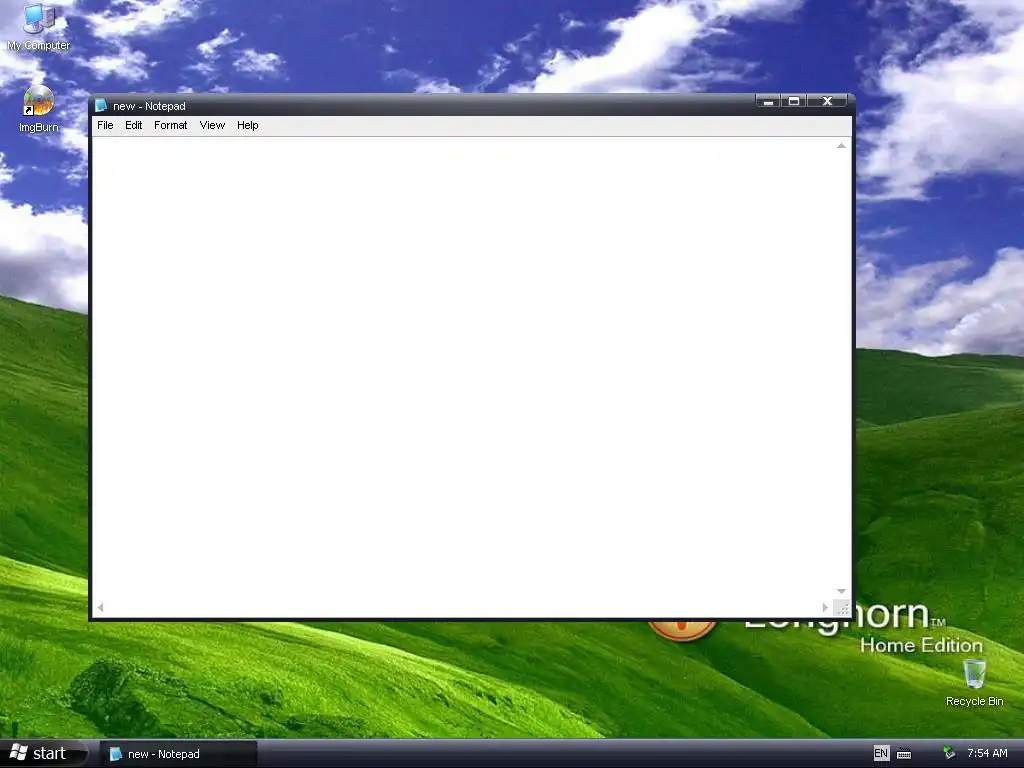The width and height of the screenshot is (1024, 768).
Task: Click the resize grip at Notepad corner
Action: pyautogui.click(x=842, y=608)
